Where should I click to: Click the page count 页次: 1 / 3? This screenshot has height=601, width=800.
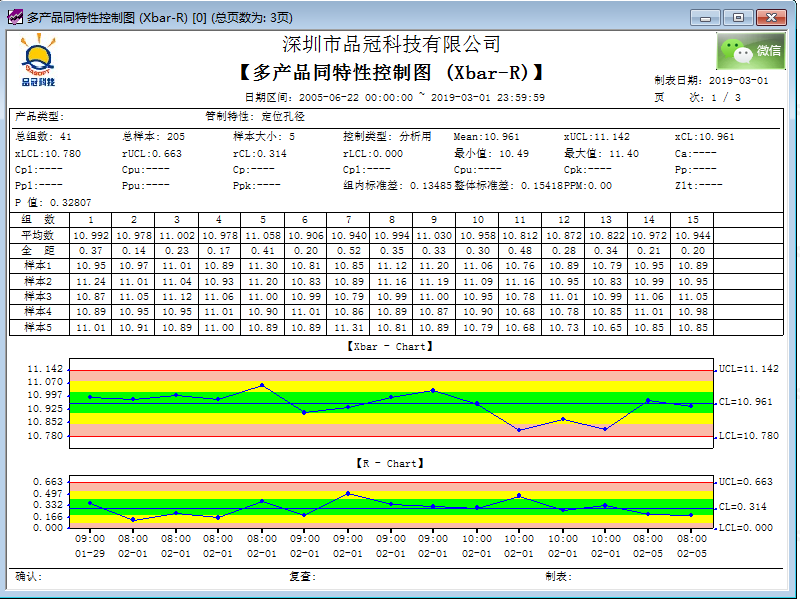697,97
